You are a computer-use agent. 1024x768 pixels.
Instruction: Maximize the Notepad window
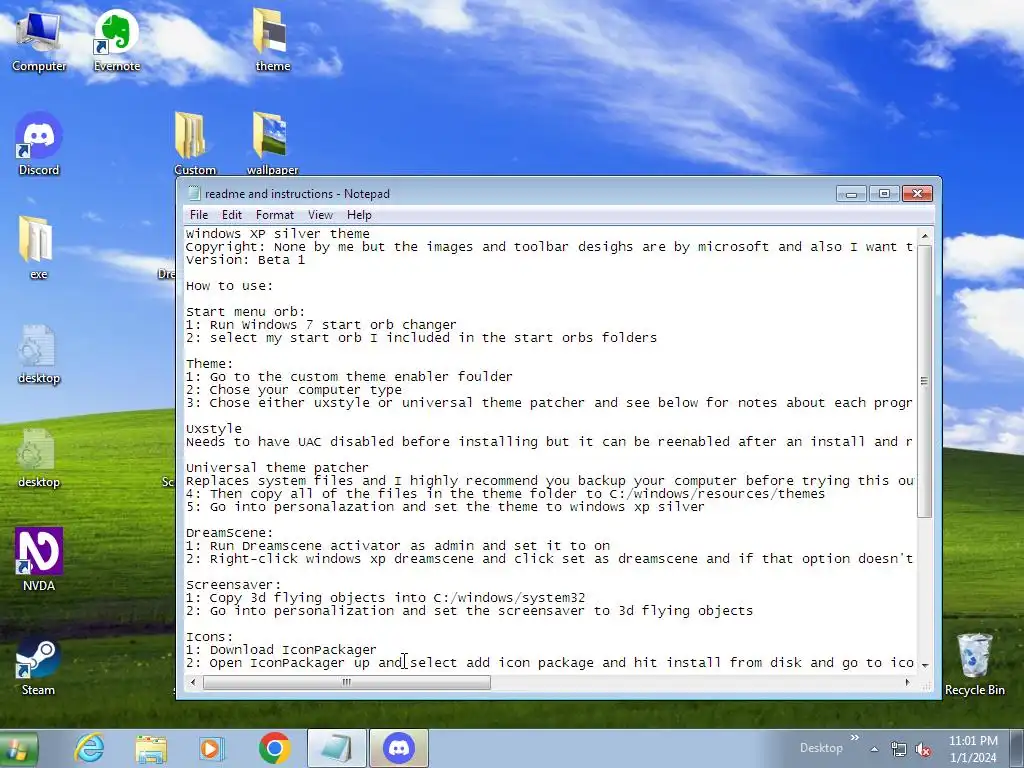tap(884, 193)
